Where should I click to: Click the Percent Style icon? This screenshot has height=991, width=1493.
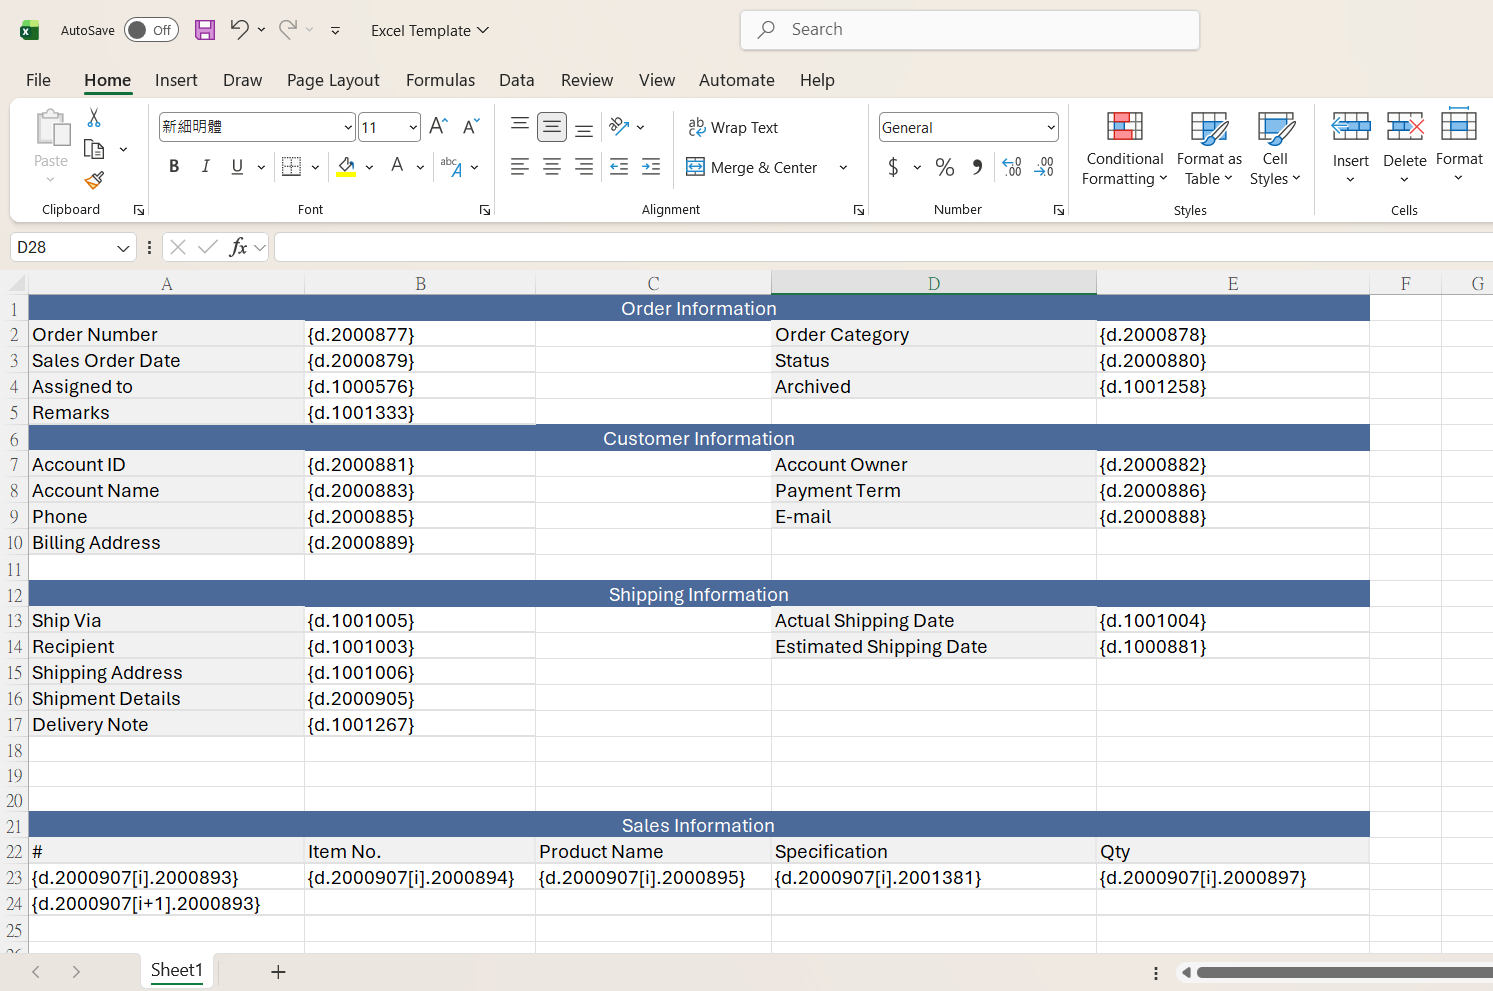click(x=945, y=167)
